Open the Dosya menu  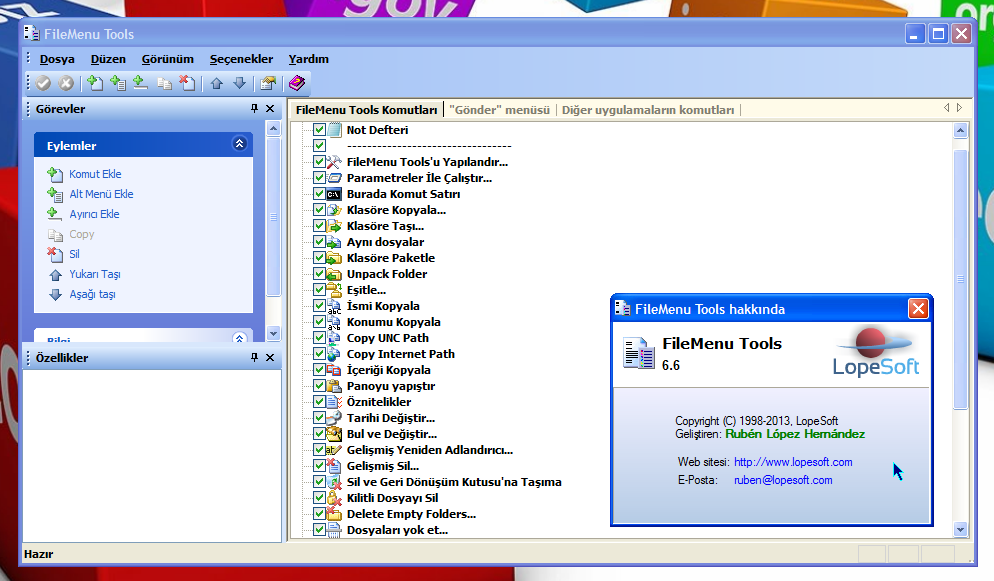click(57, 59)
